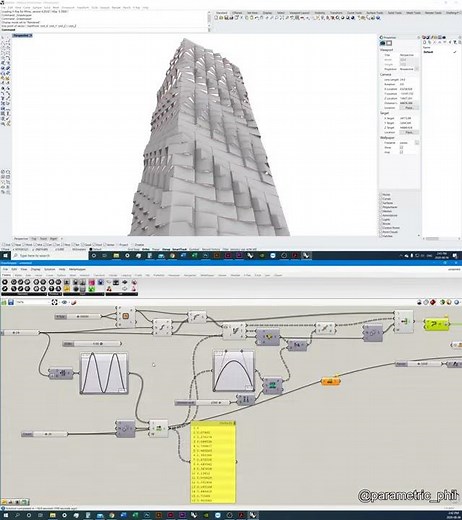Expand the Util group in Params ribbon
Viewport: 462px width, 520px height.
[122, 294]
